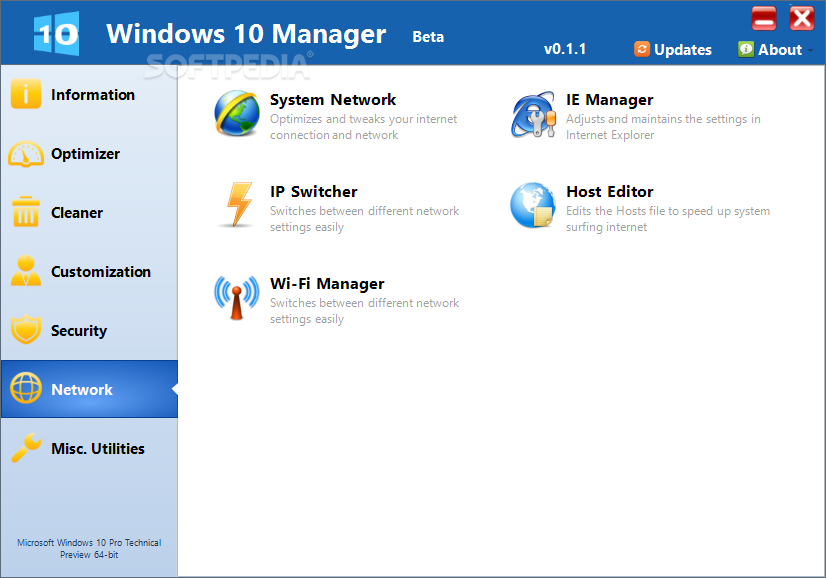Click the Security shield icon
826x578 pixels.
pos(26,329)
